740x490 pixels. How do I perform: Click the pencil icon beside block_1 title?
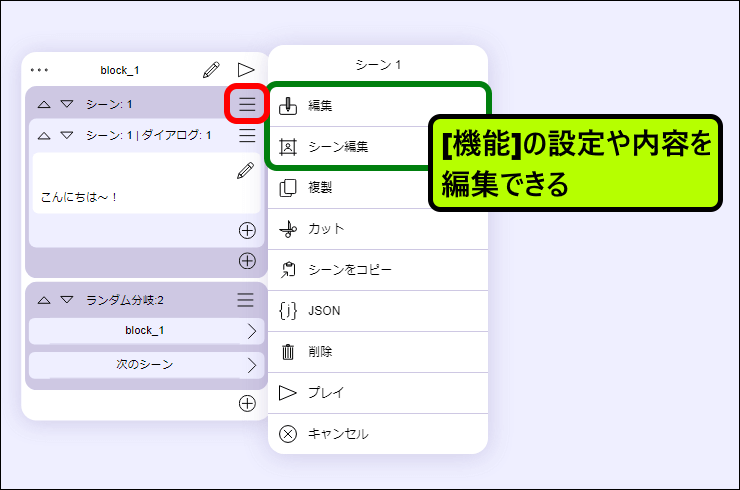[x=211, y=70]
